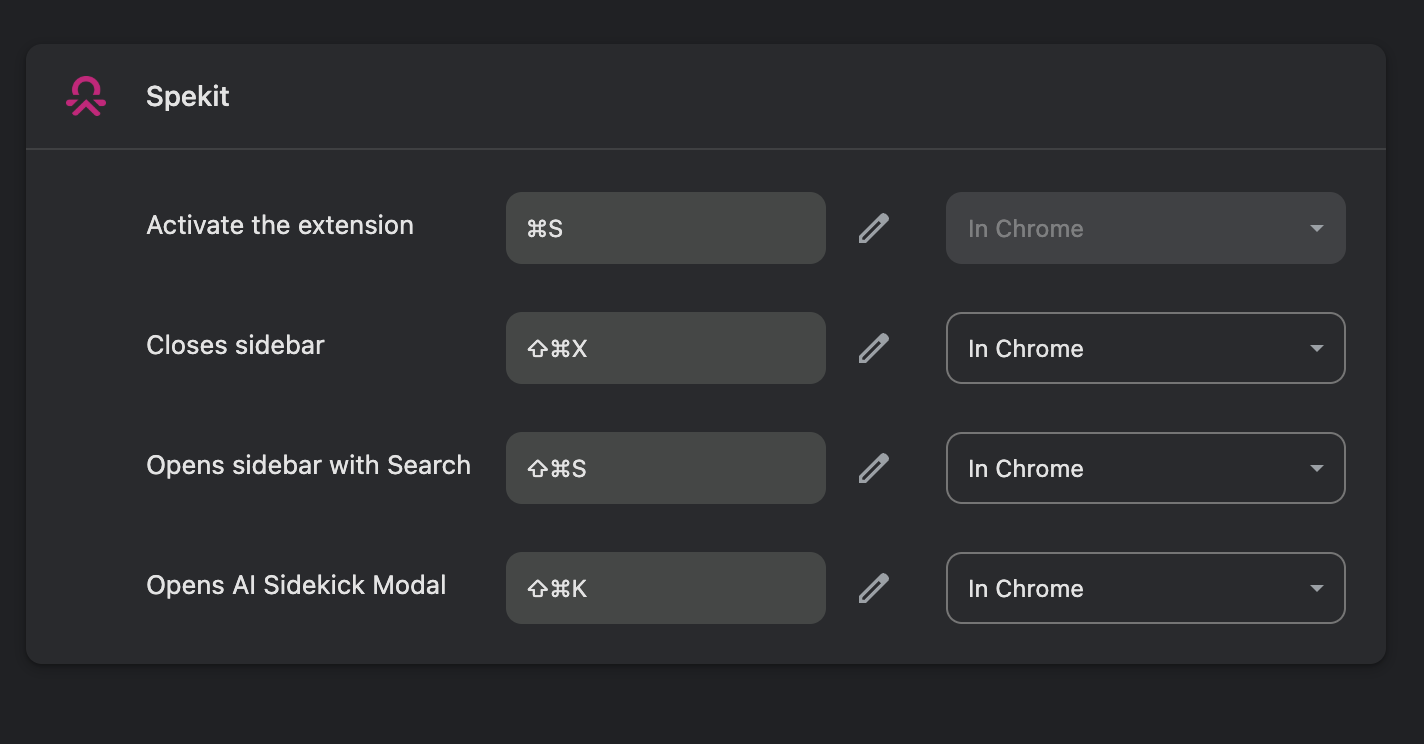Click the ⌘S shortcut field for Activate the extension
The image size is (1424, 744).
pos(666,228)
